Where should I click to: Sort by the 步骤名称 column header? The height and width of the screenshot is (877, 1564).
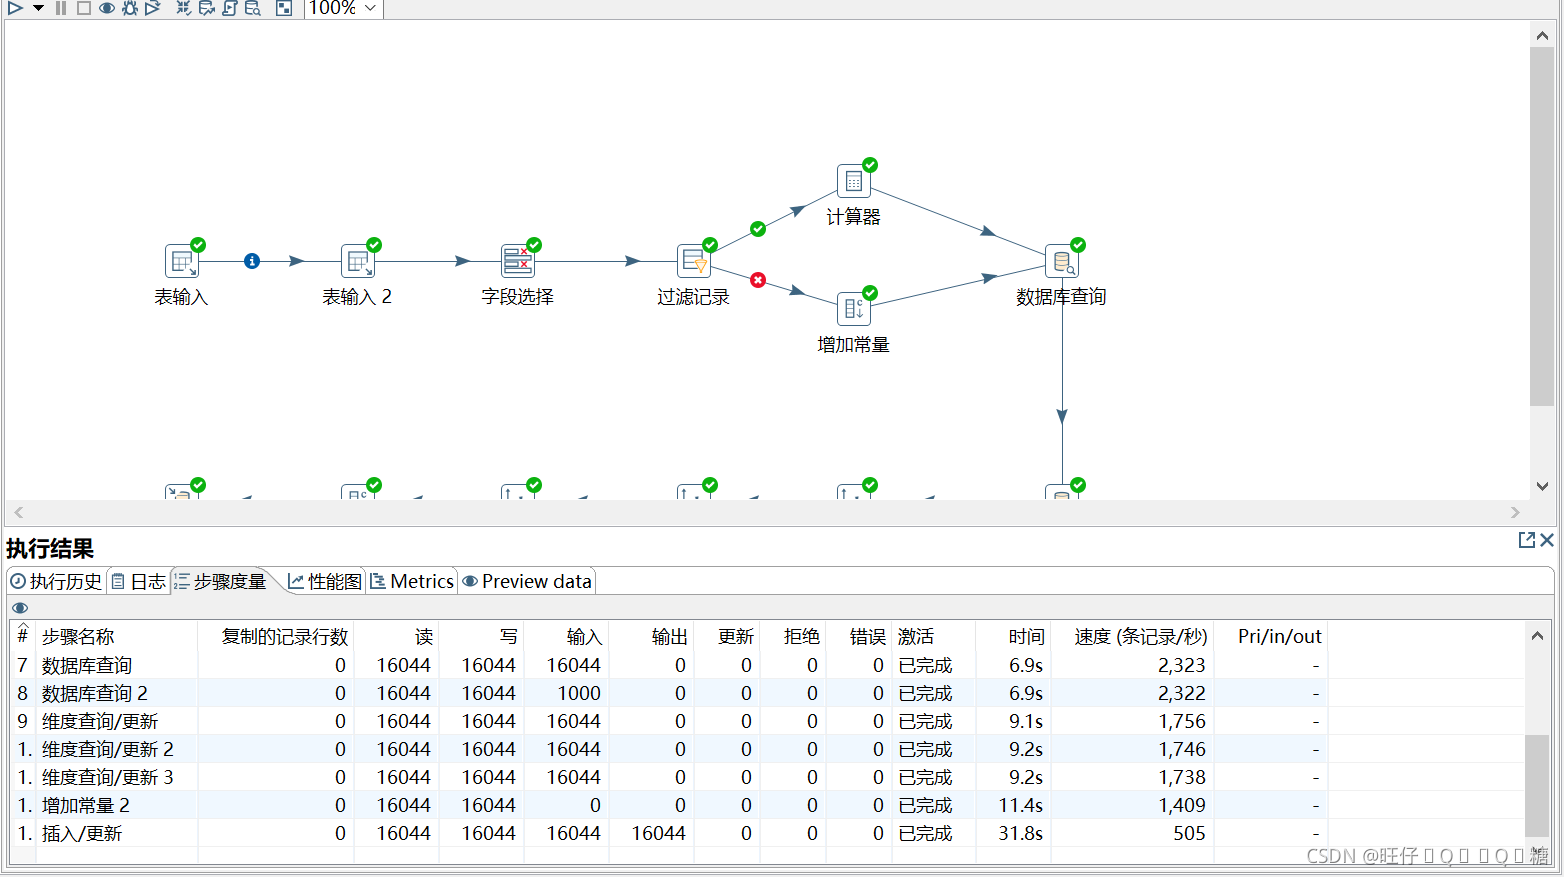pyautogui.click(x=78, y=637)
